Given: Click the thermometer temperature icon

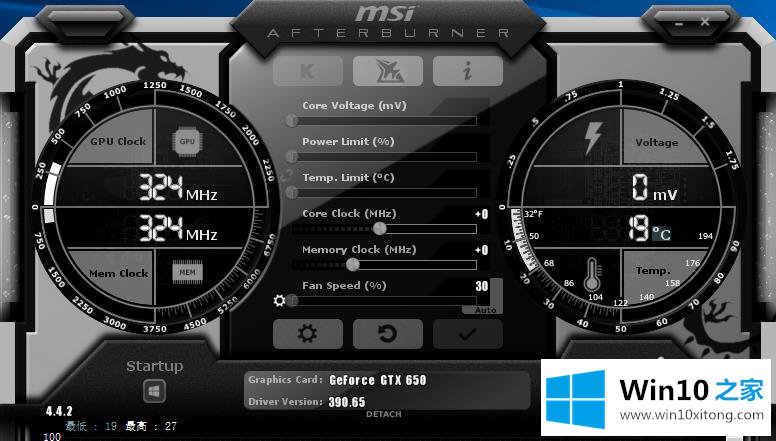Looking at the screenshot, I should pos(592,275).
